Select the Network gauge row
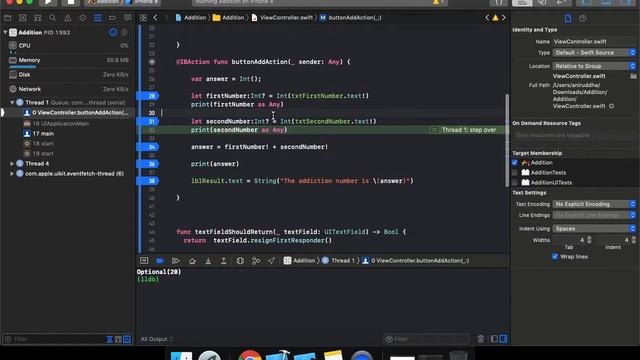This screenshot has height=360, width=640. 68,89
